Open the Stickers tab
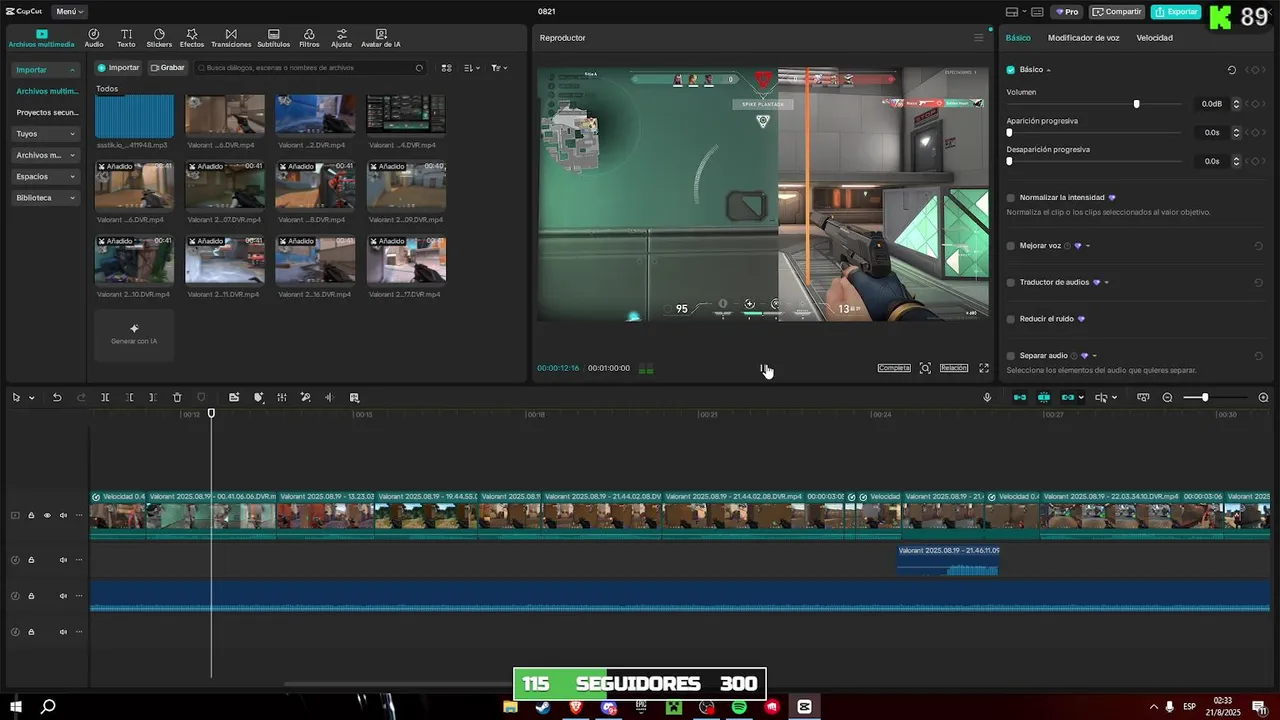1280x720 pixels. click(x=159, y=38)
